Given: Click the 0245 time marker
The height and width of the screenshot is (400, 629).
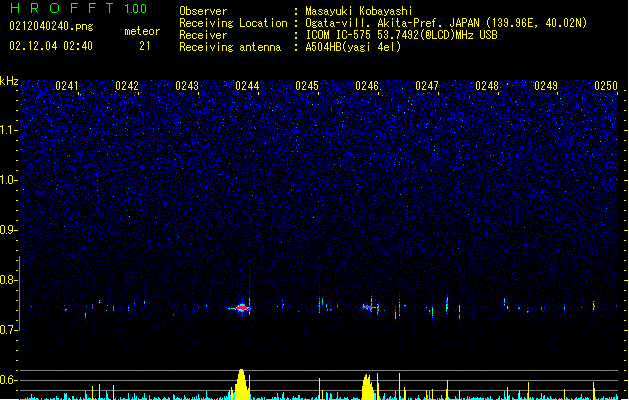Looking at the screenshot, I should tap(307, 86).
